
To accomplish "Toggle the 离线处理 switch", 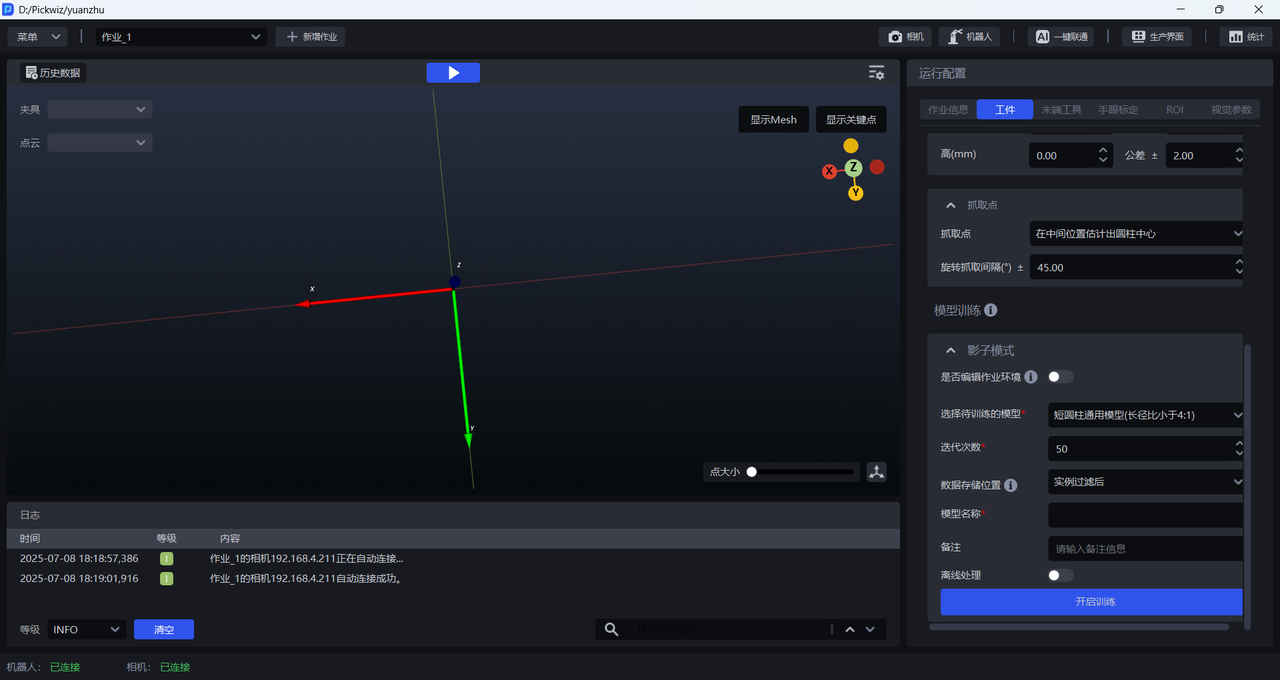I will tap(1060, 575).
